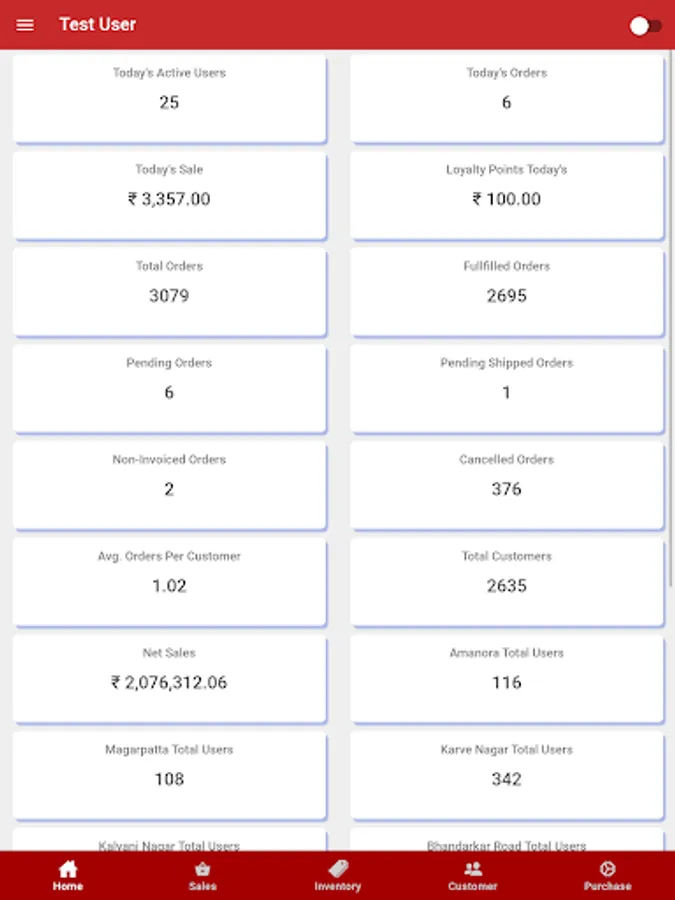Open the Inventory tag icon
Image resolution: width=675 pixels, height=900 pixels.
(x=338, y=869)
